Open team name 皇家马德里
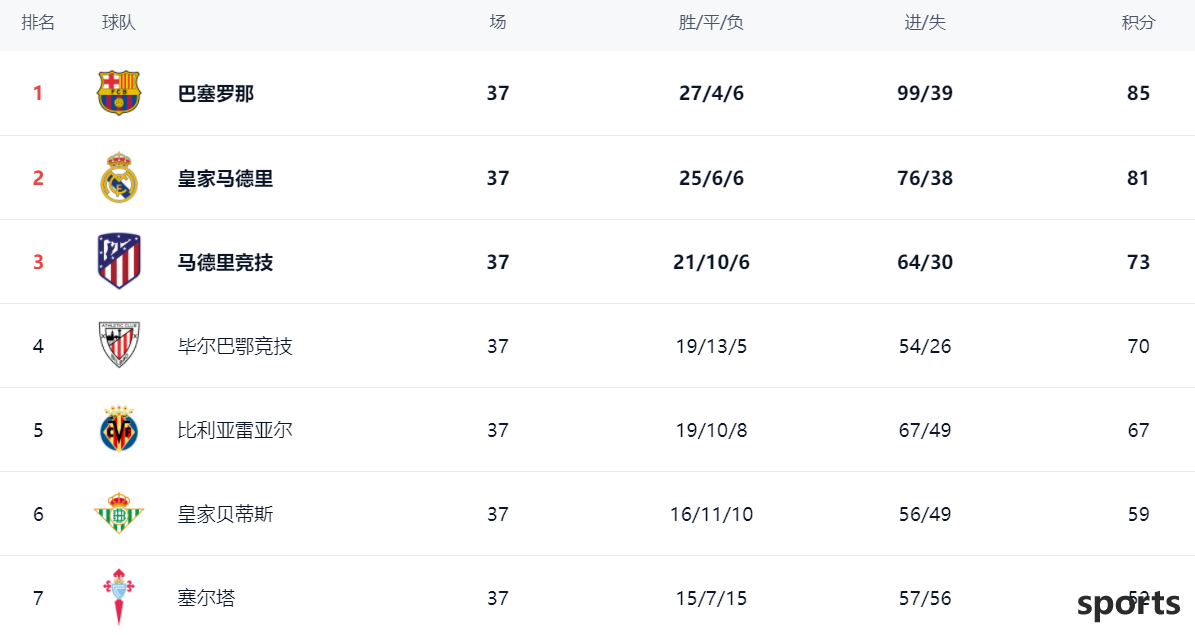This screenshot has width=1195, height=635. [226, 178]
